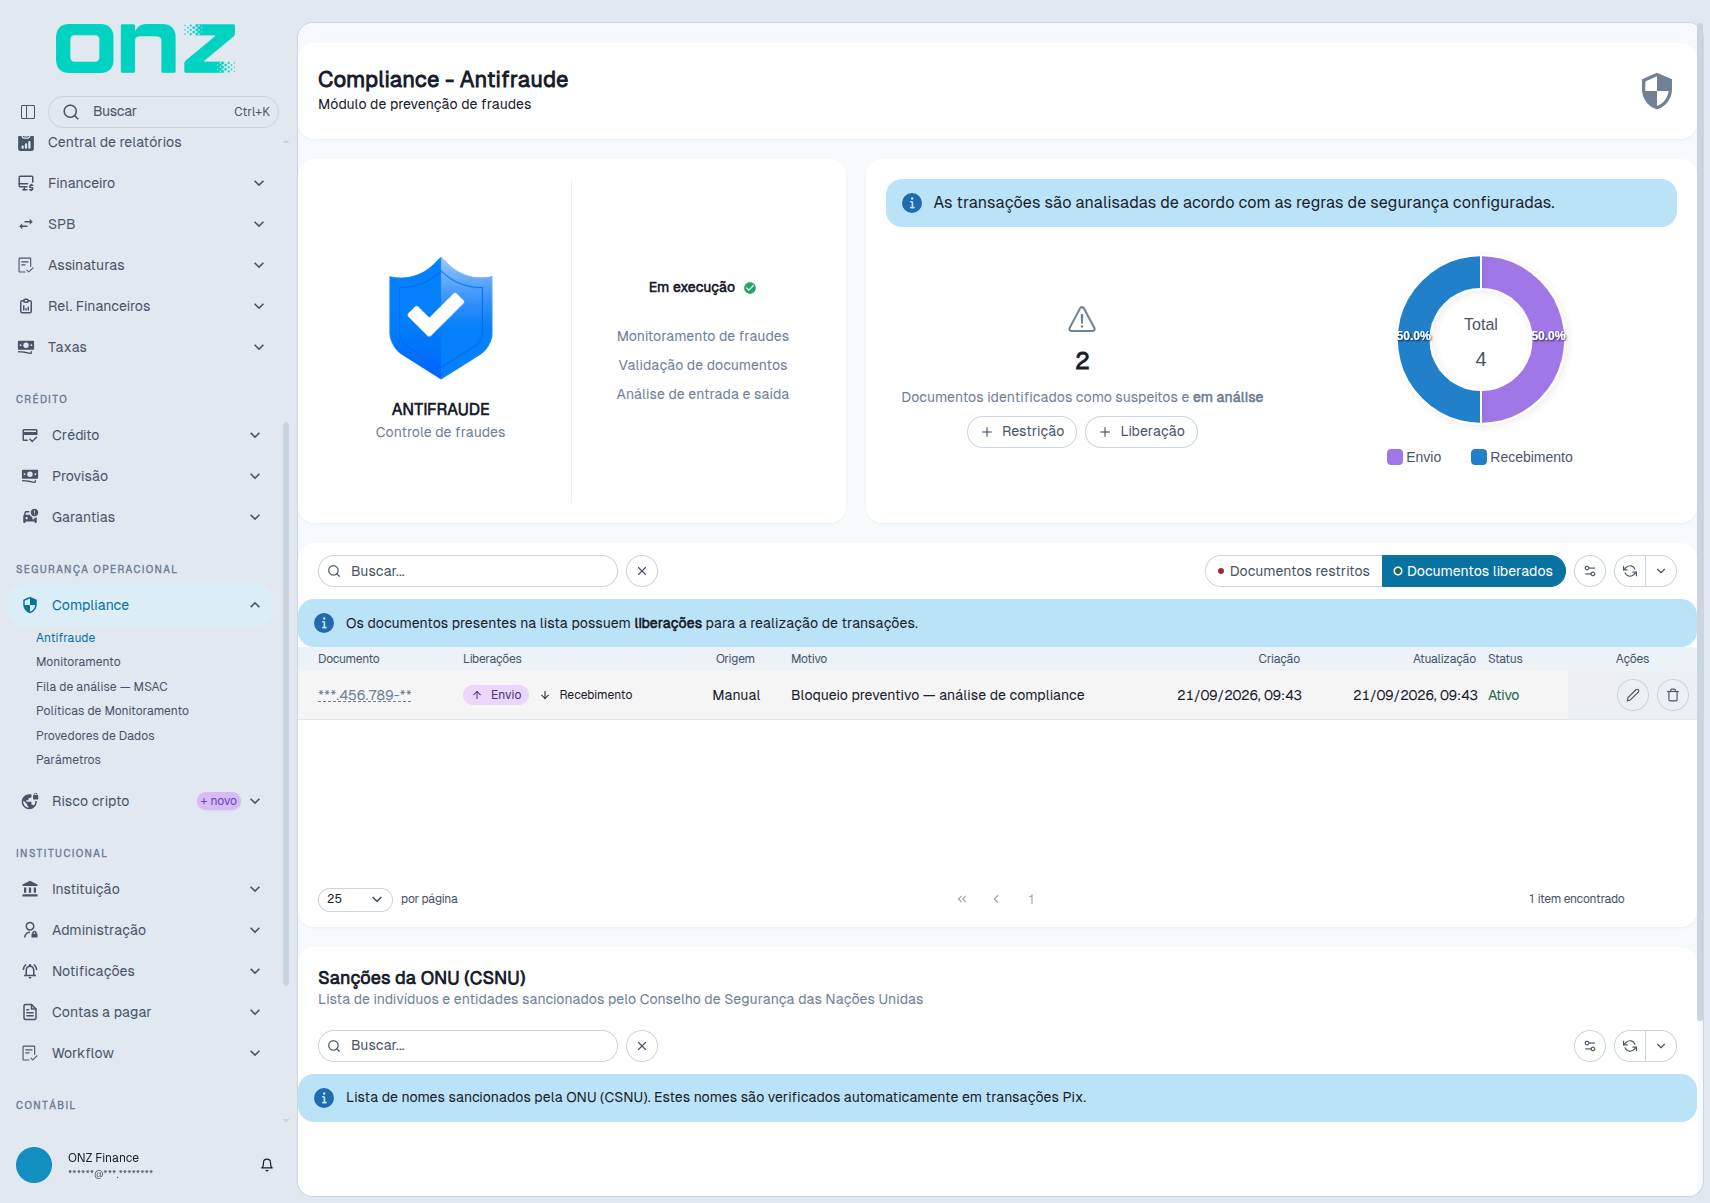This screenshot has width=1710, height=1203.
Task: Clear the documents search field
Action: (x=642, y=571)
